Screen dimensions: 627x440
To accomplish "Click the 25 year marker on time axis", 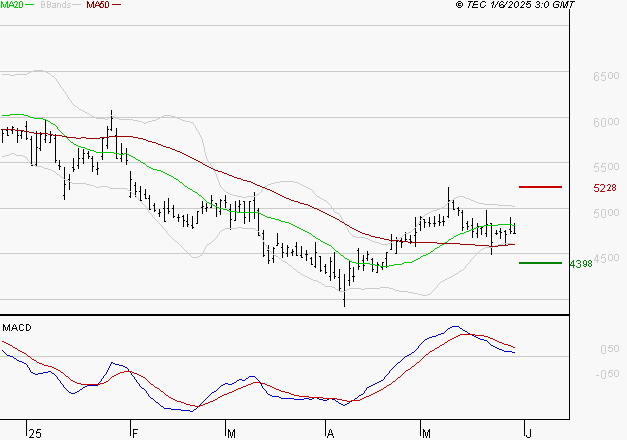I will [x=35, y=433].
